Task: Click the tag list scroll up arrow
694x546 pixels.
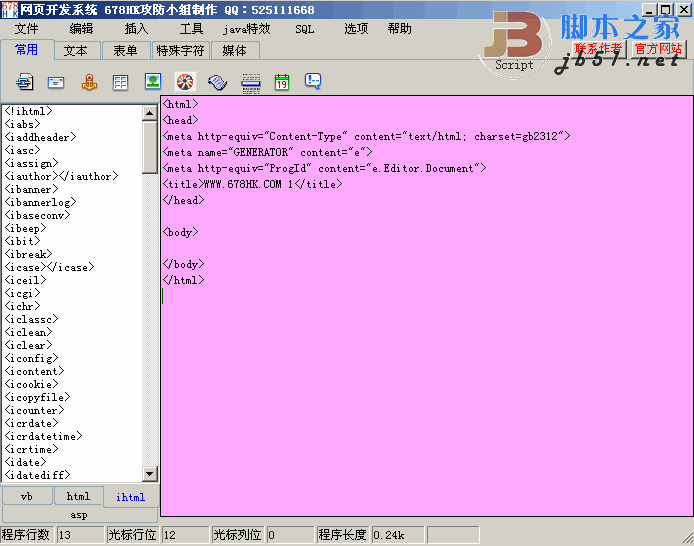Action: pos(150,113)
